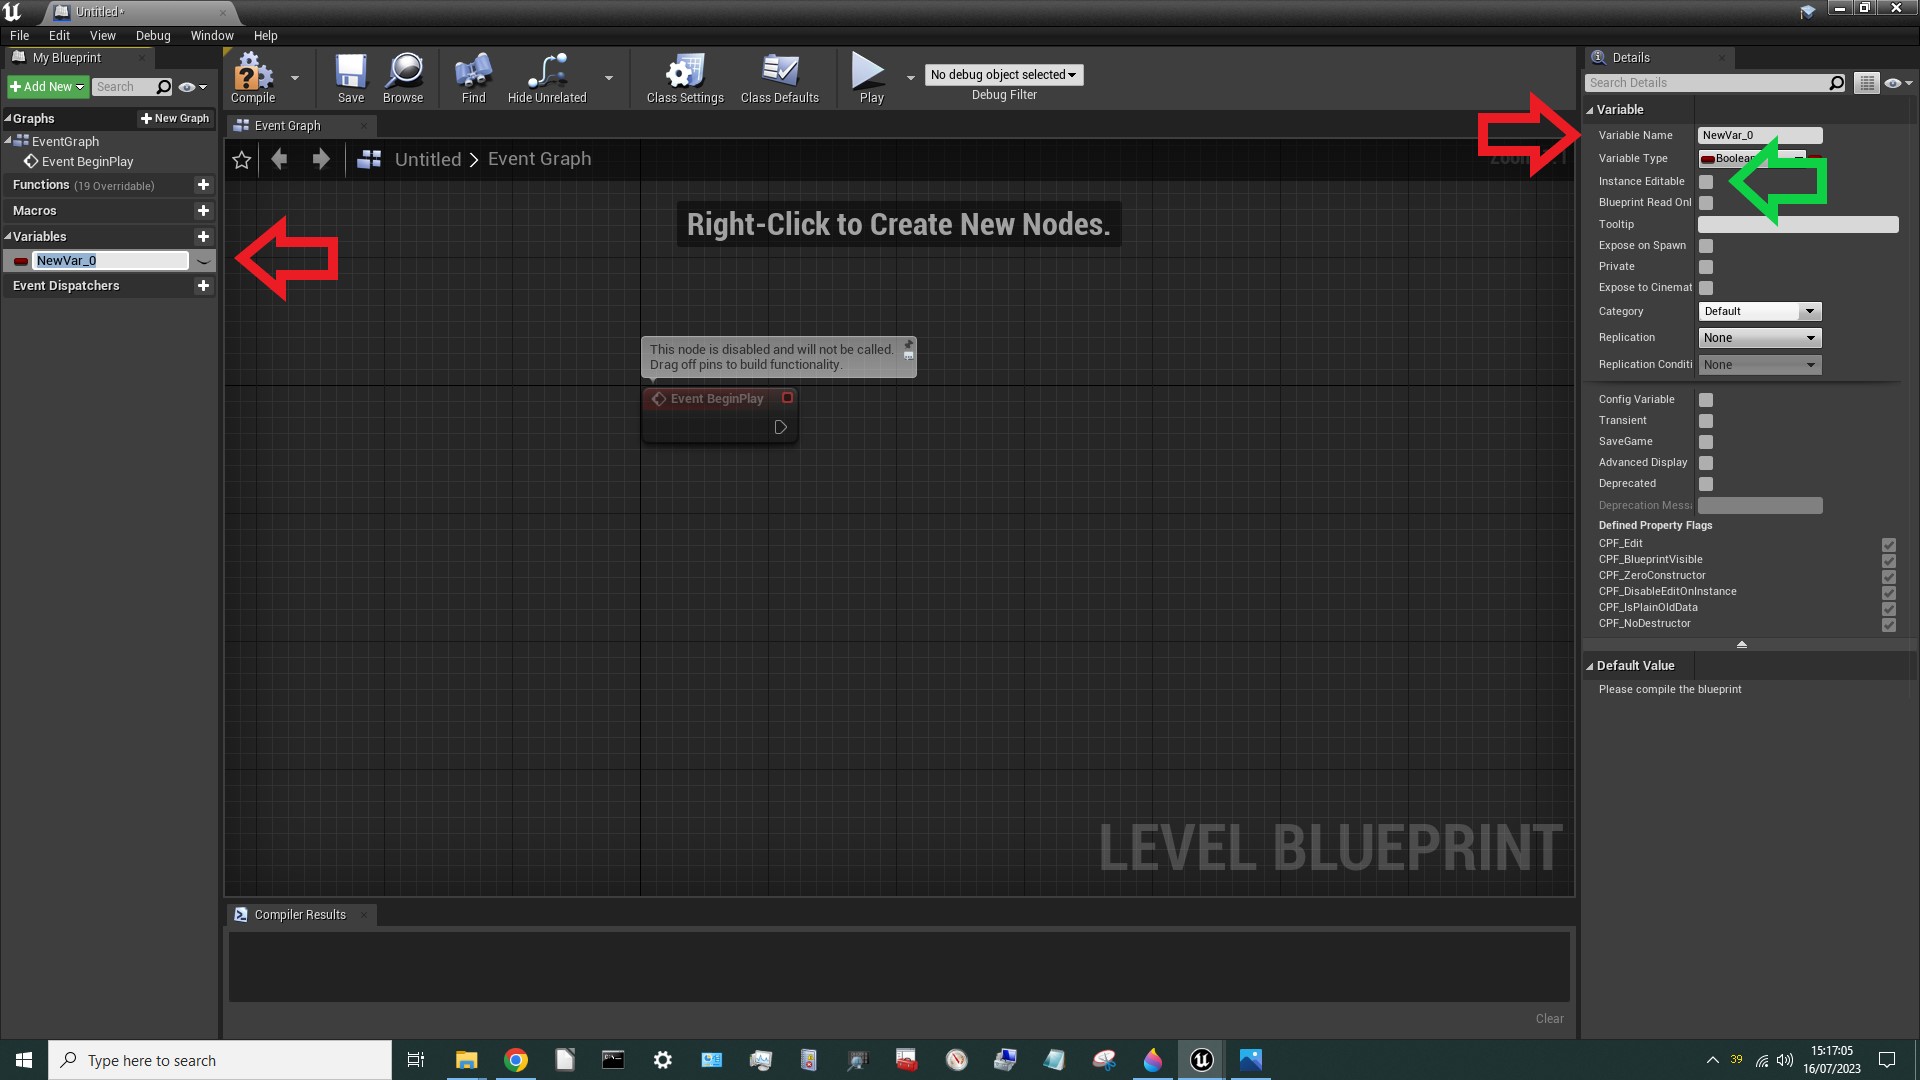This screenshot has width=1920, height=1080.
Task: Open Chrome from the taskbar
Action: [x=516, y=1060]
